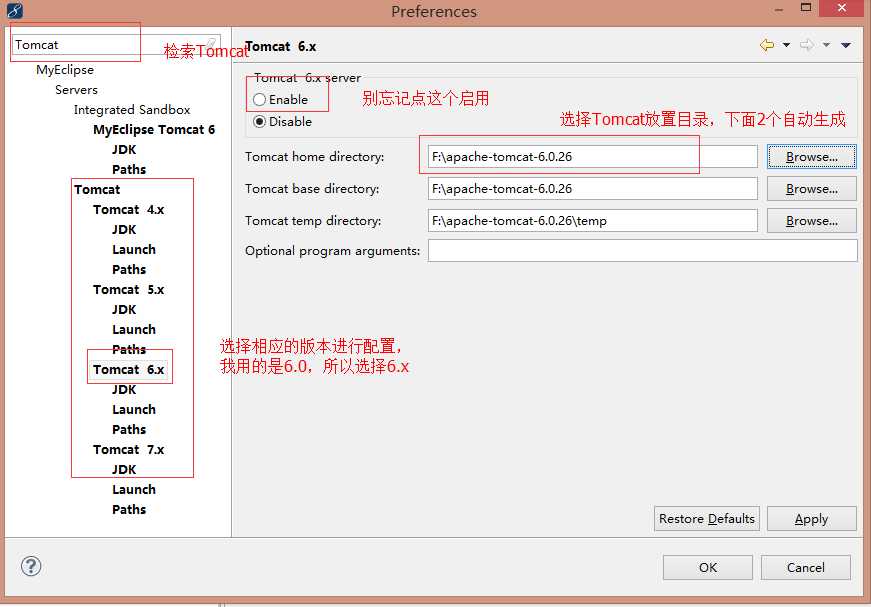This screenshot has width=871, height=607.
Task: Select Integrated Sandbox tree node
Action: point(132,109)
